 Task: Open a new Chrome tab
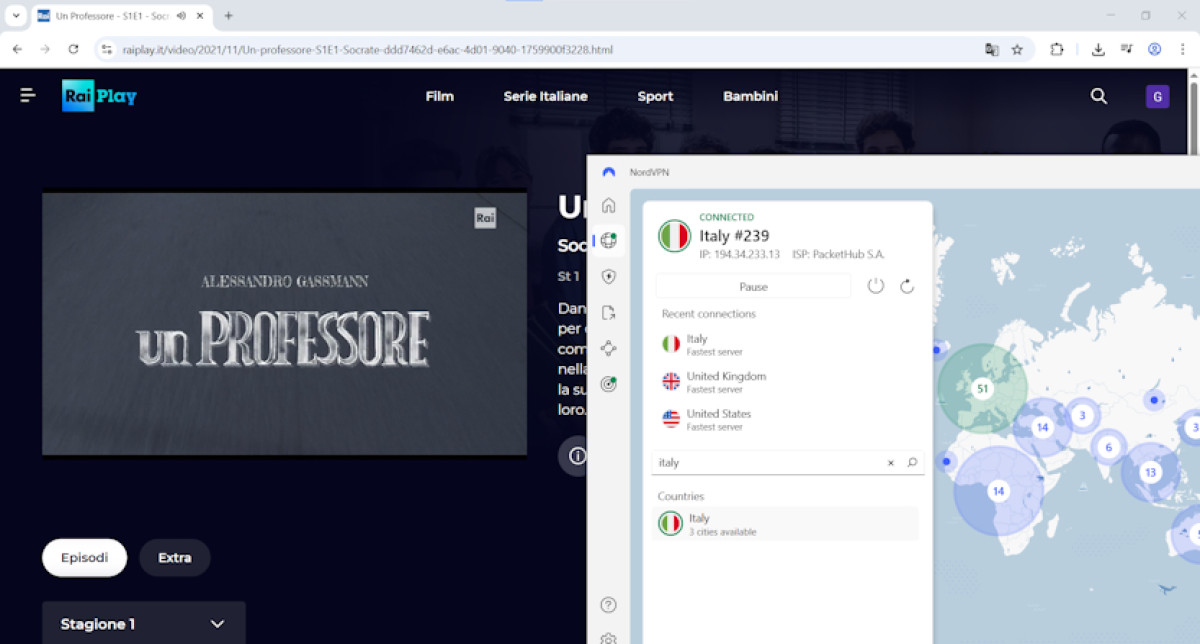pyautogui.click(x=228, y=16)
